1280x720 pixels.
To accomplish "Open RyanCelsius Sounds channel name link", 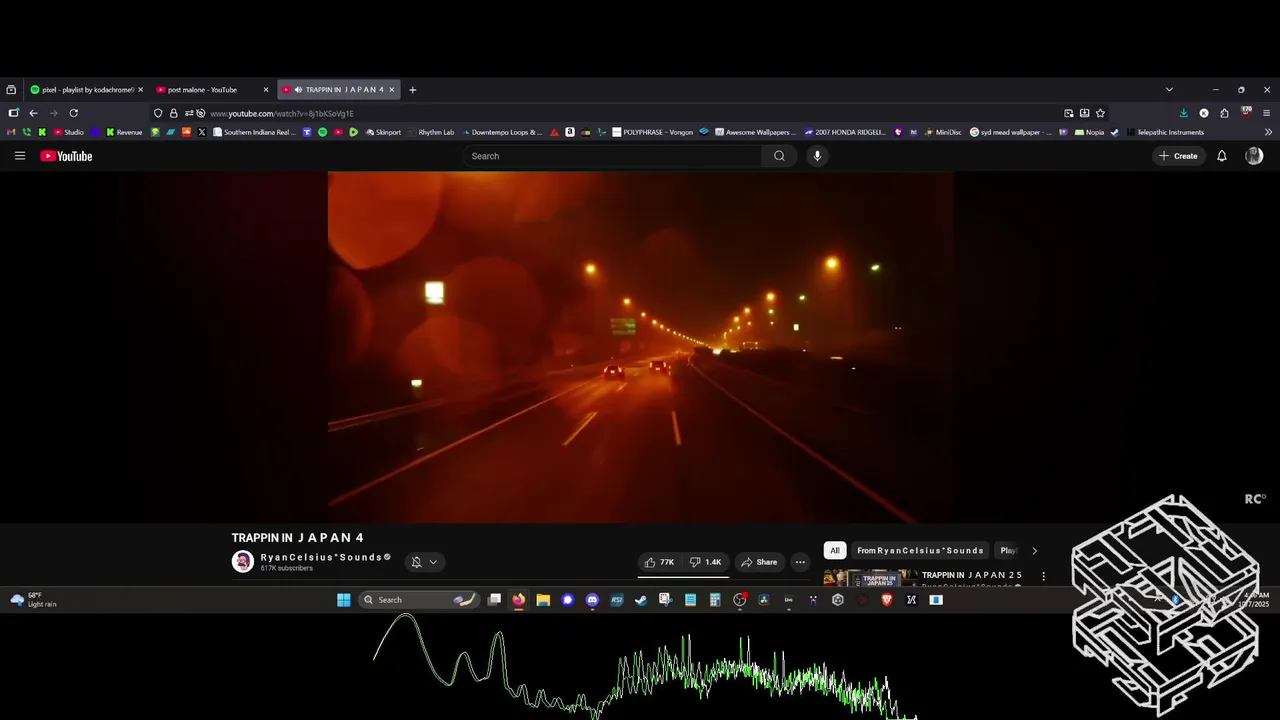I will pyautogui.click(x=321, y=557).
